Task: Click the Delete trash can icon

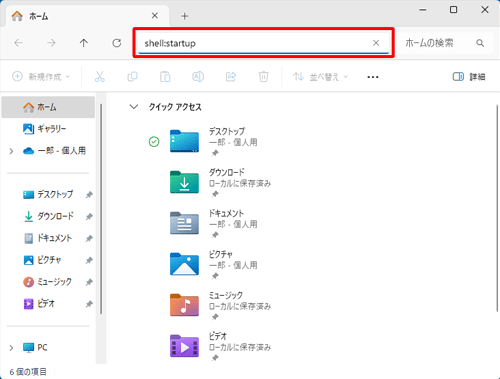Action: click(263, 77)
